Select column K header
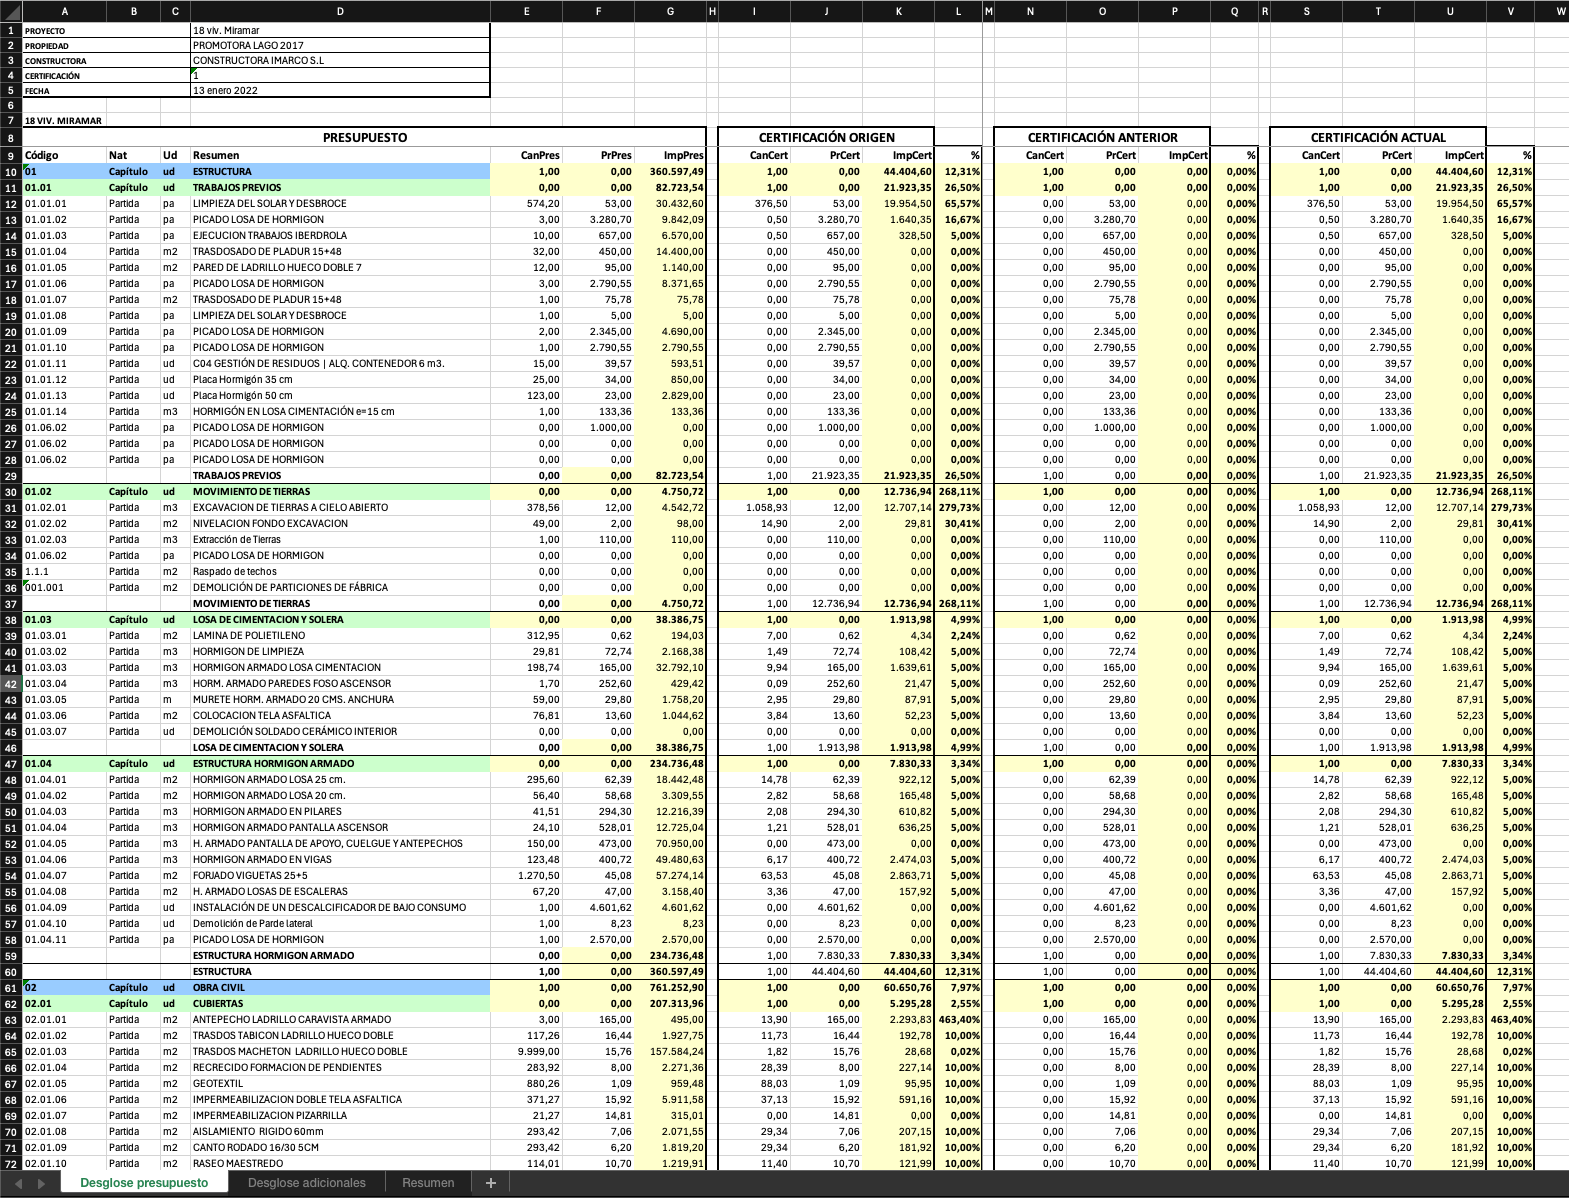This screenshot has height=1198, width=1569. point(898,11)
